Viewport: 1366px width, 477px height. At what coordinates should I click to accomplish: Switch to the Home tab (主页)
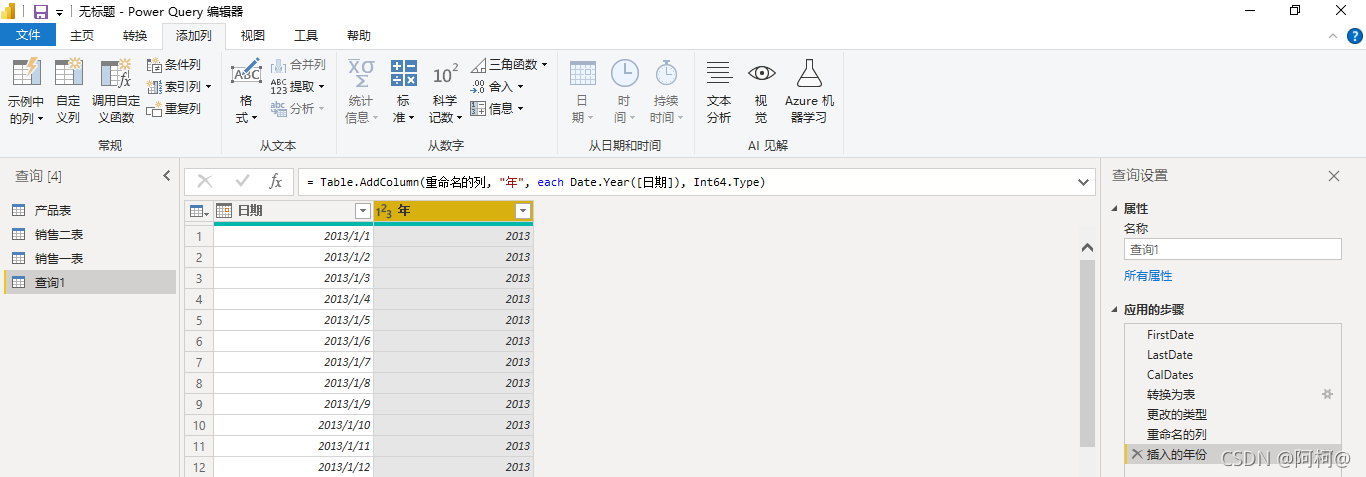[82, 36]
